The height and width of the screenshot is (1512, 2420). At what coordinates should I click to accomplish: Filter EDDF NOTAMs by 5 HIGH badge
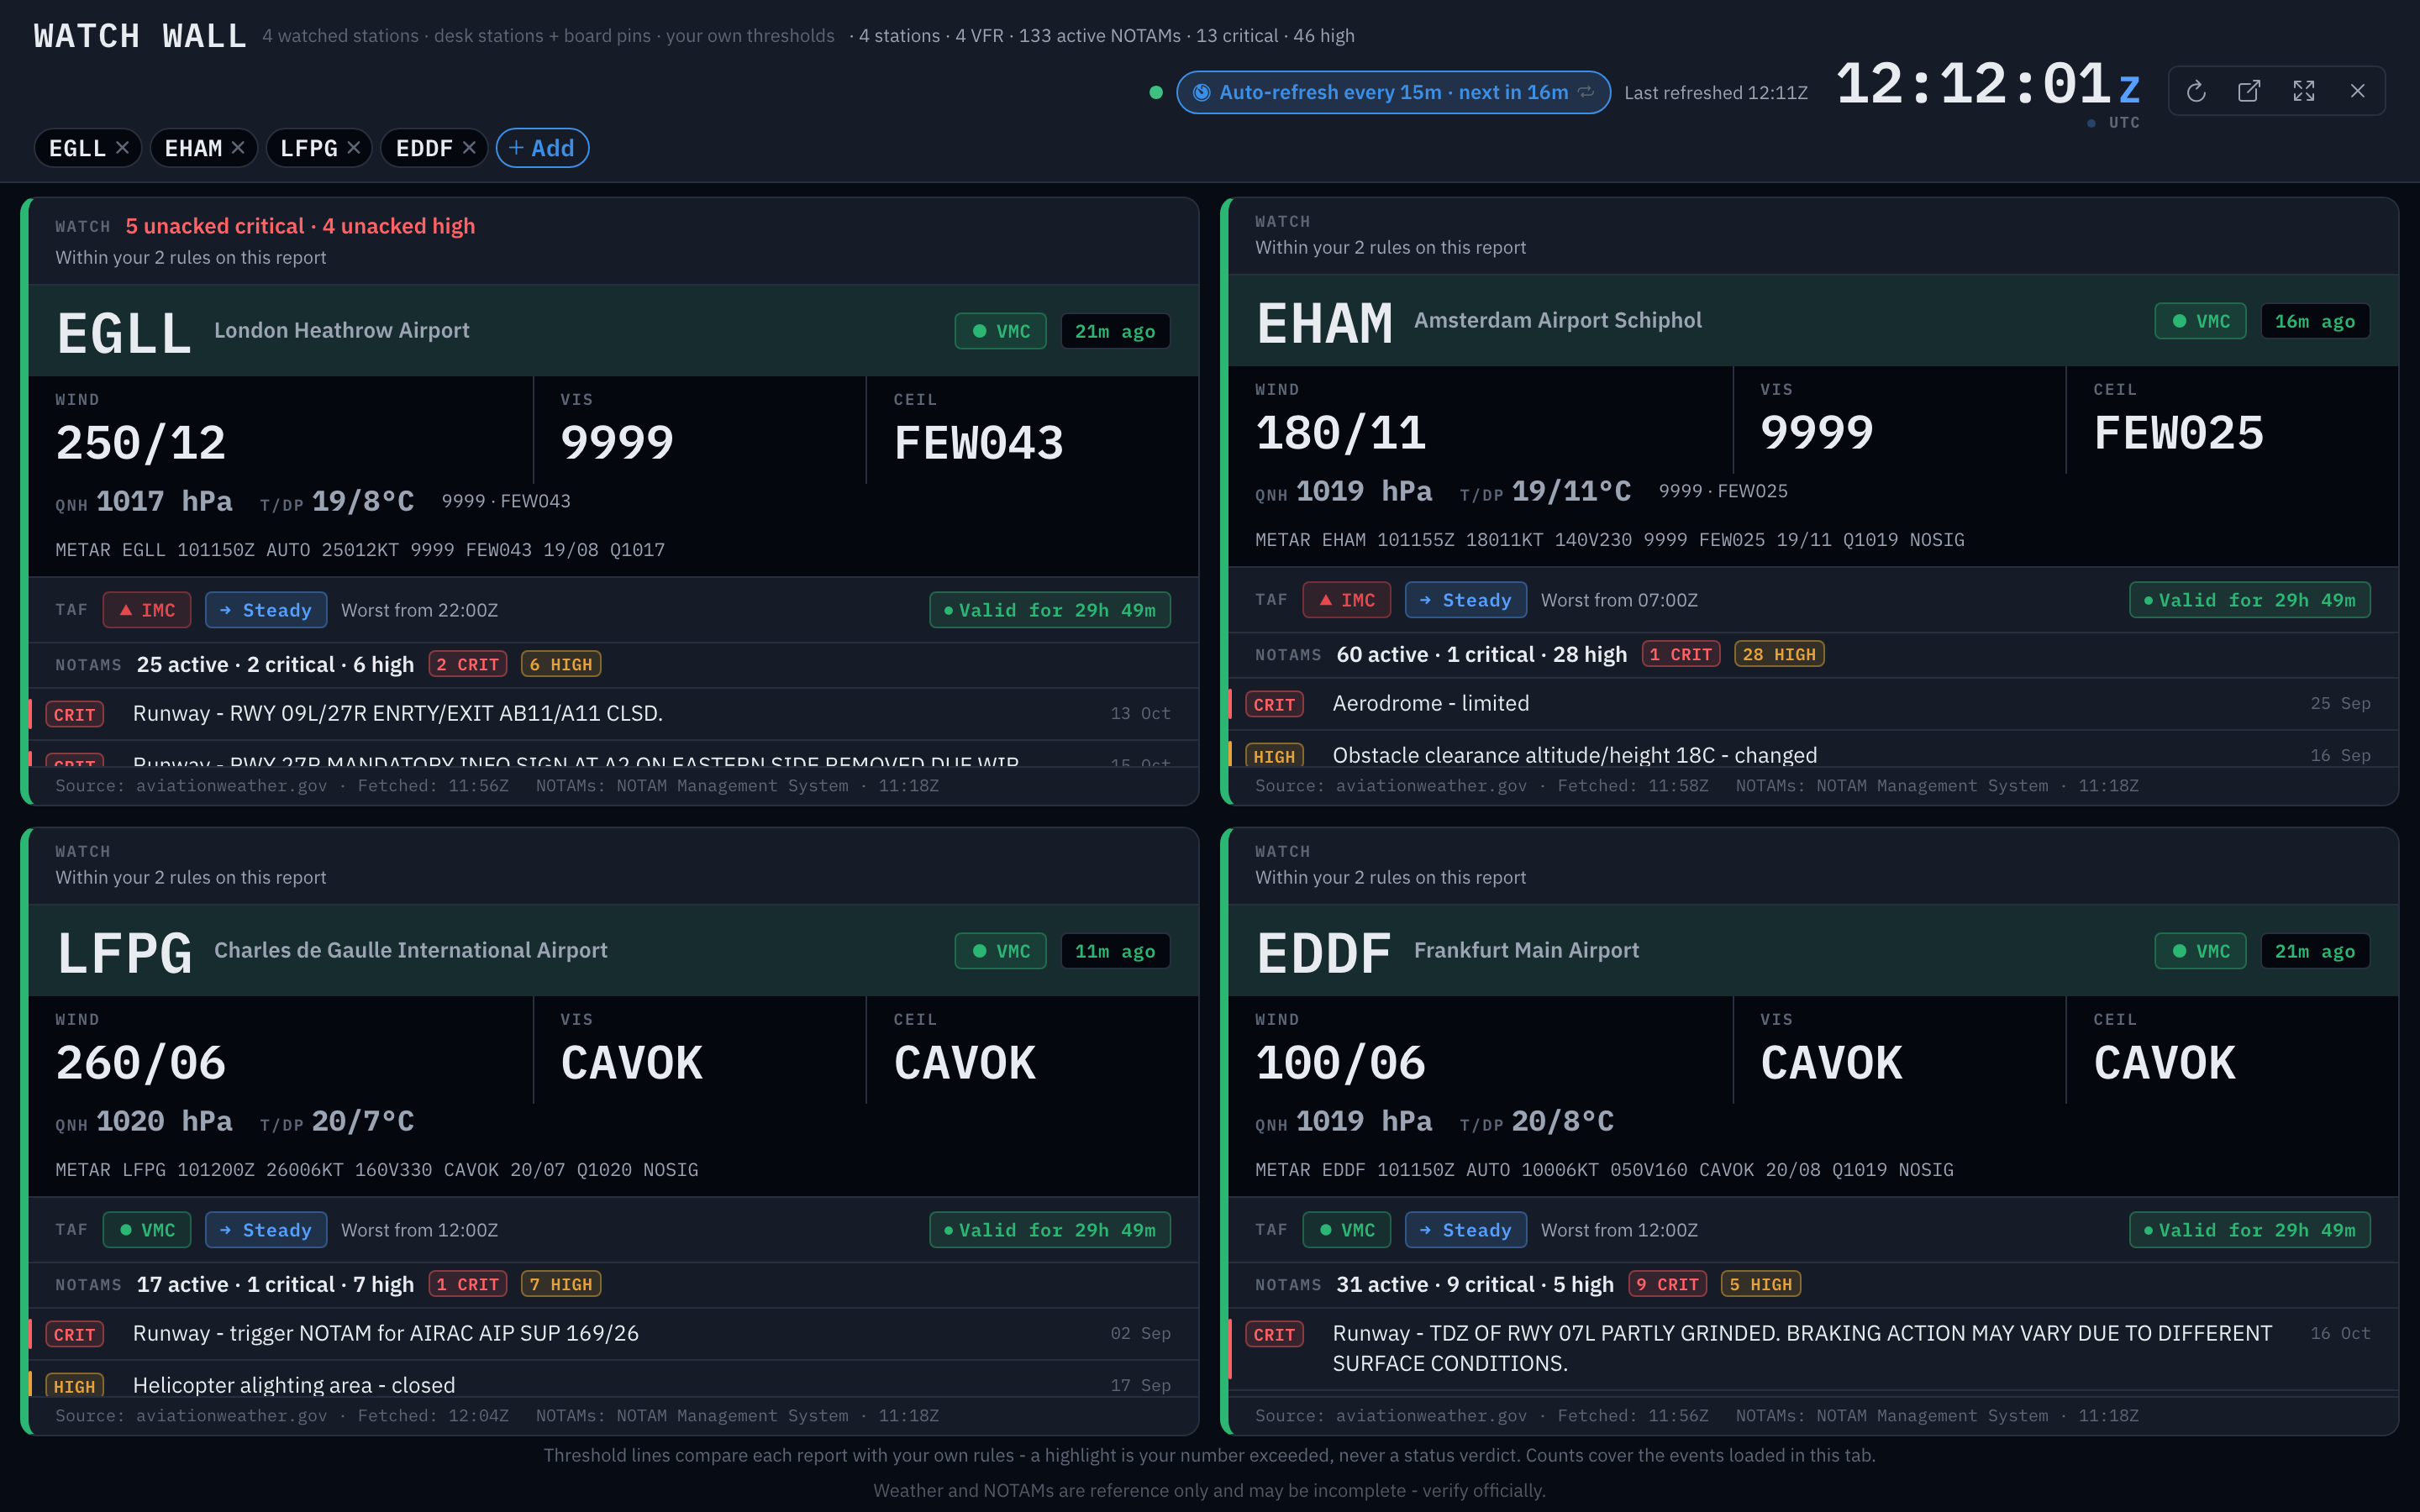click(x=1761, y=1284)
